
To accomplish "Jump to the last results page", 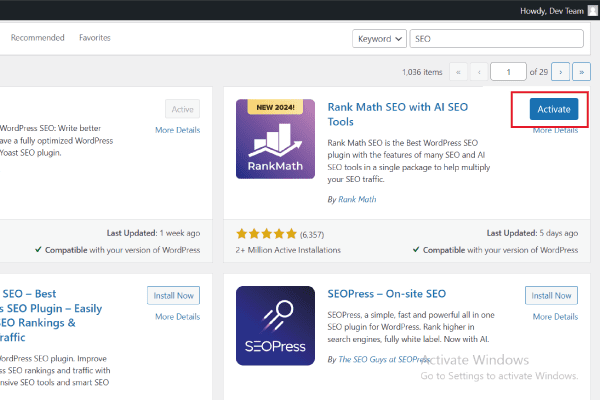I will (x=581, y=72).
